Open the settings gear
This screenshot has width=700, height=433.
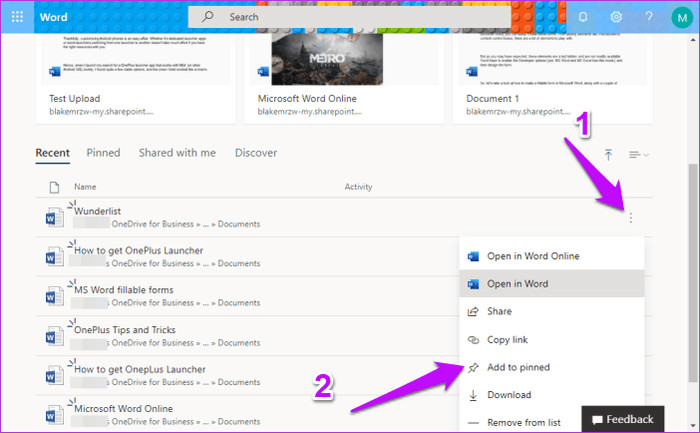[x=616, y=17]
